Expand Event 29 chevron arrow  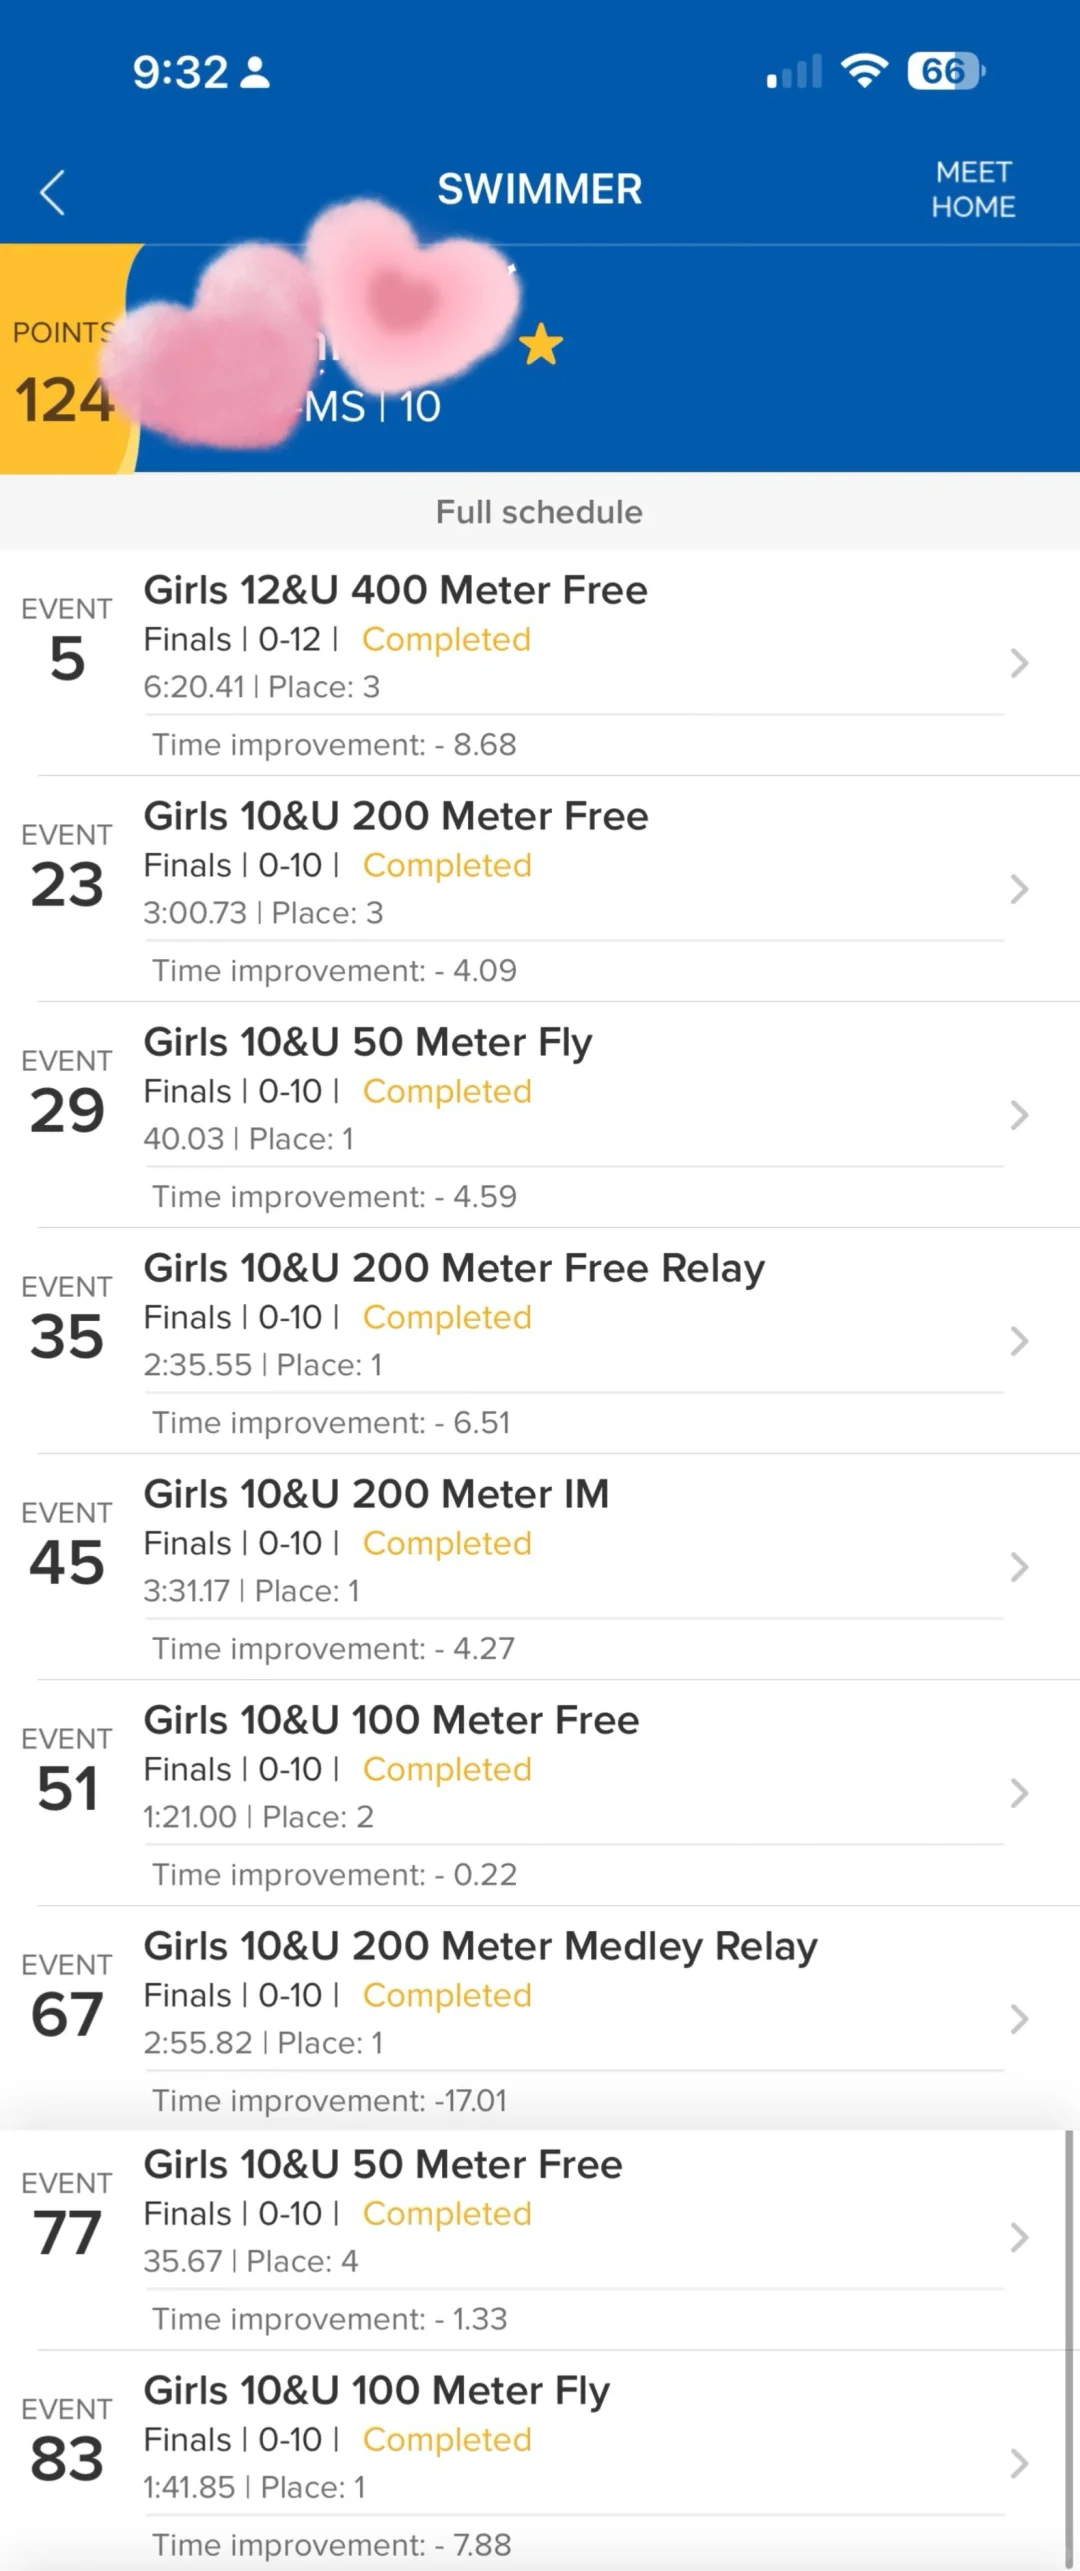pos(1019,1115)
